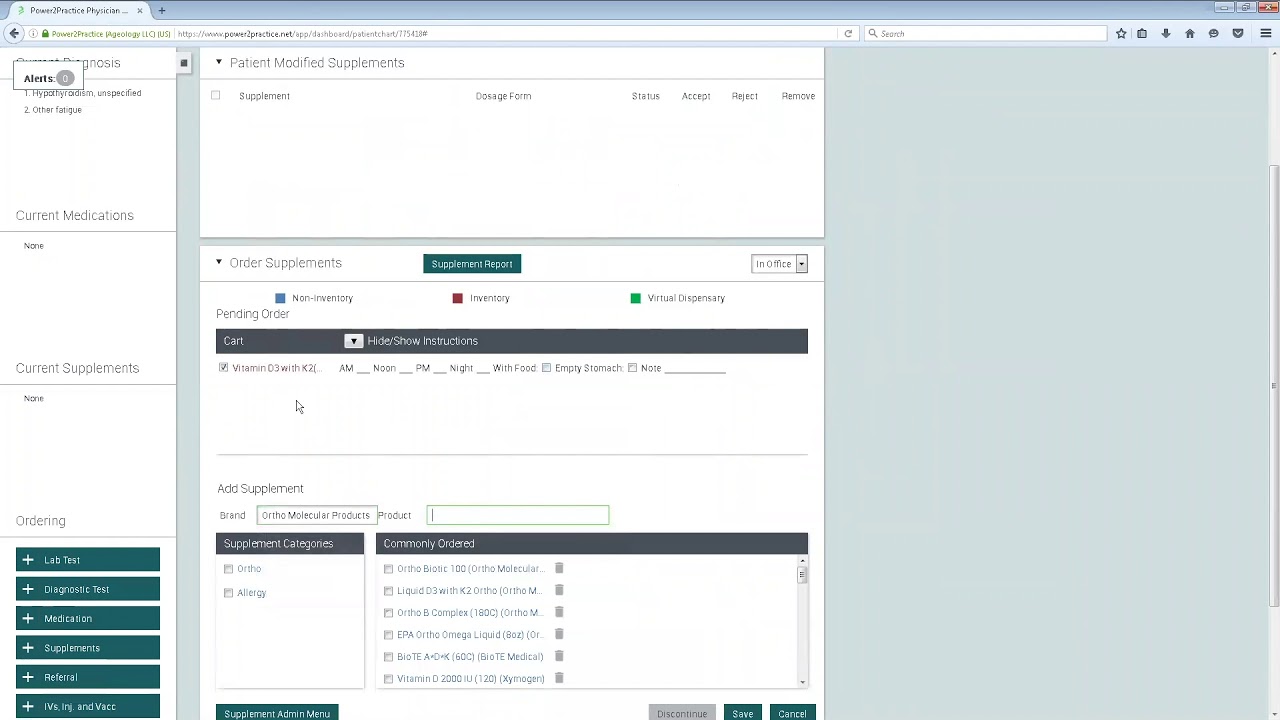
Task: Open Cart Hide/Show Instructions dropdown arrow
Action: tap(353, 341)
